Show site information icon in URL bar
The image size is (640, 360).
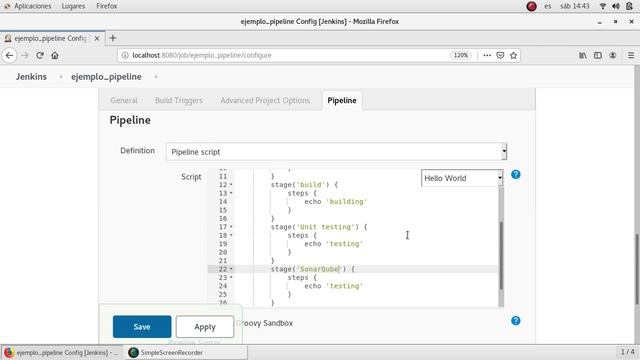click(x=125, y=55)
